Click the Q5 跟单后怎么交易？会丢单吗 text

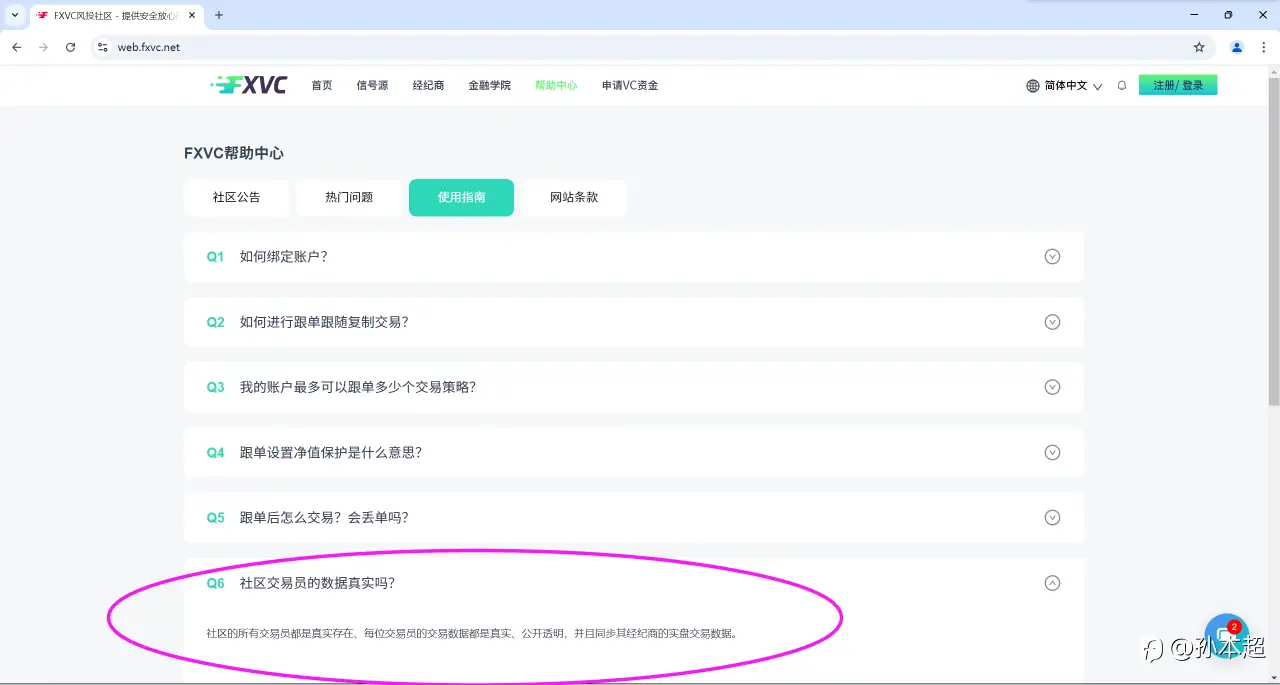click(x=324, y=518)
